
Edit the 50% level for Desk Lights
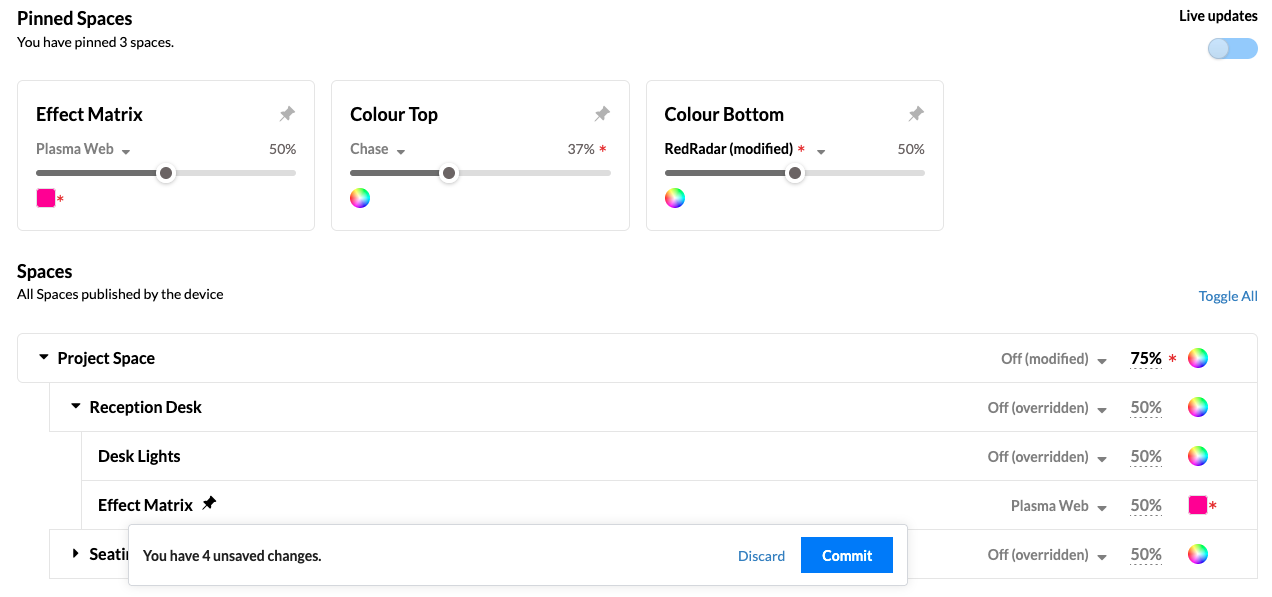(x=1146, y=456)
